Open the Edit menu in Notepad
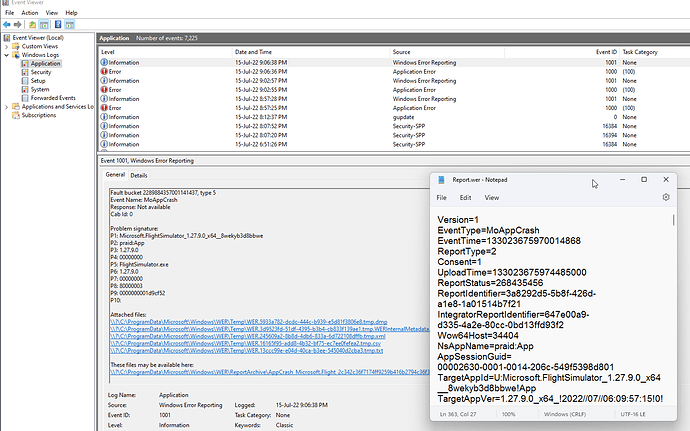The height and width of the screenshot is (431, 690). 466,199
